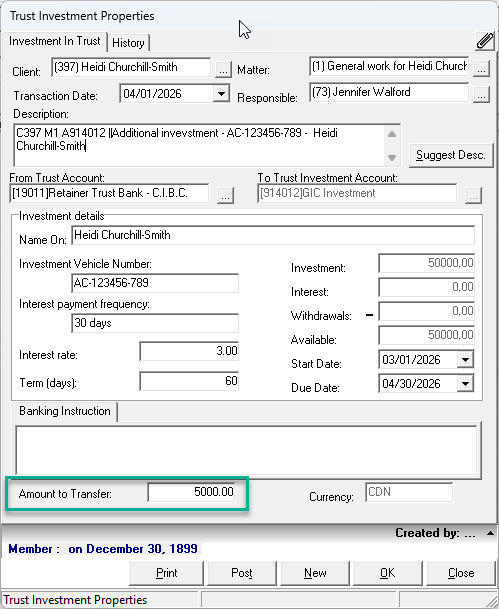
Task: Click the From Trust Account field
Action: (109, 193)
